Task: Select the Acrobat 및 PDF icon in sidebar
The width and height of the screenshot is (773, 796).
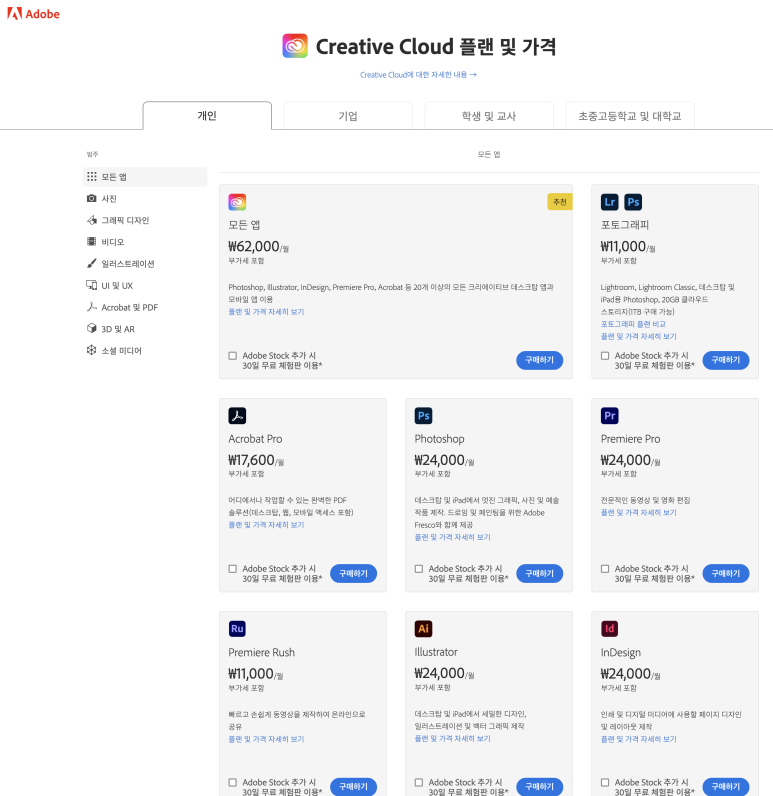Action: (x=91, y=307)
